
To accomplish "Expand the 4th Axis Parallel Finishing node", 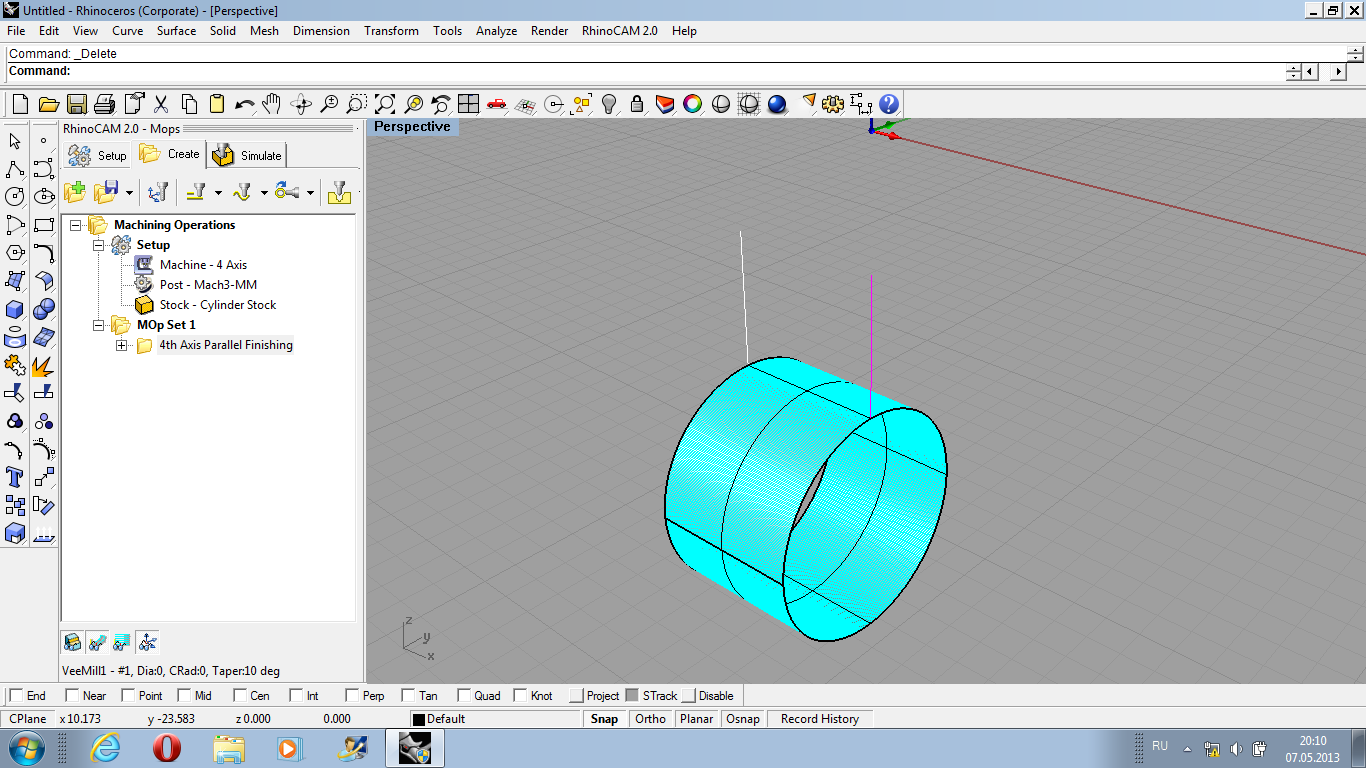I will (x=122, y=345).
